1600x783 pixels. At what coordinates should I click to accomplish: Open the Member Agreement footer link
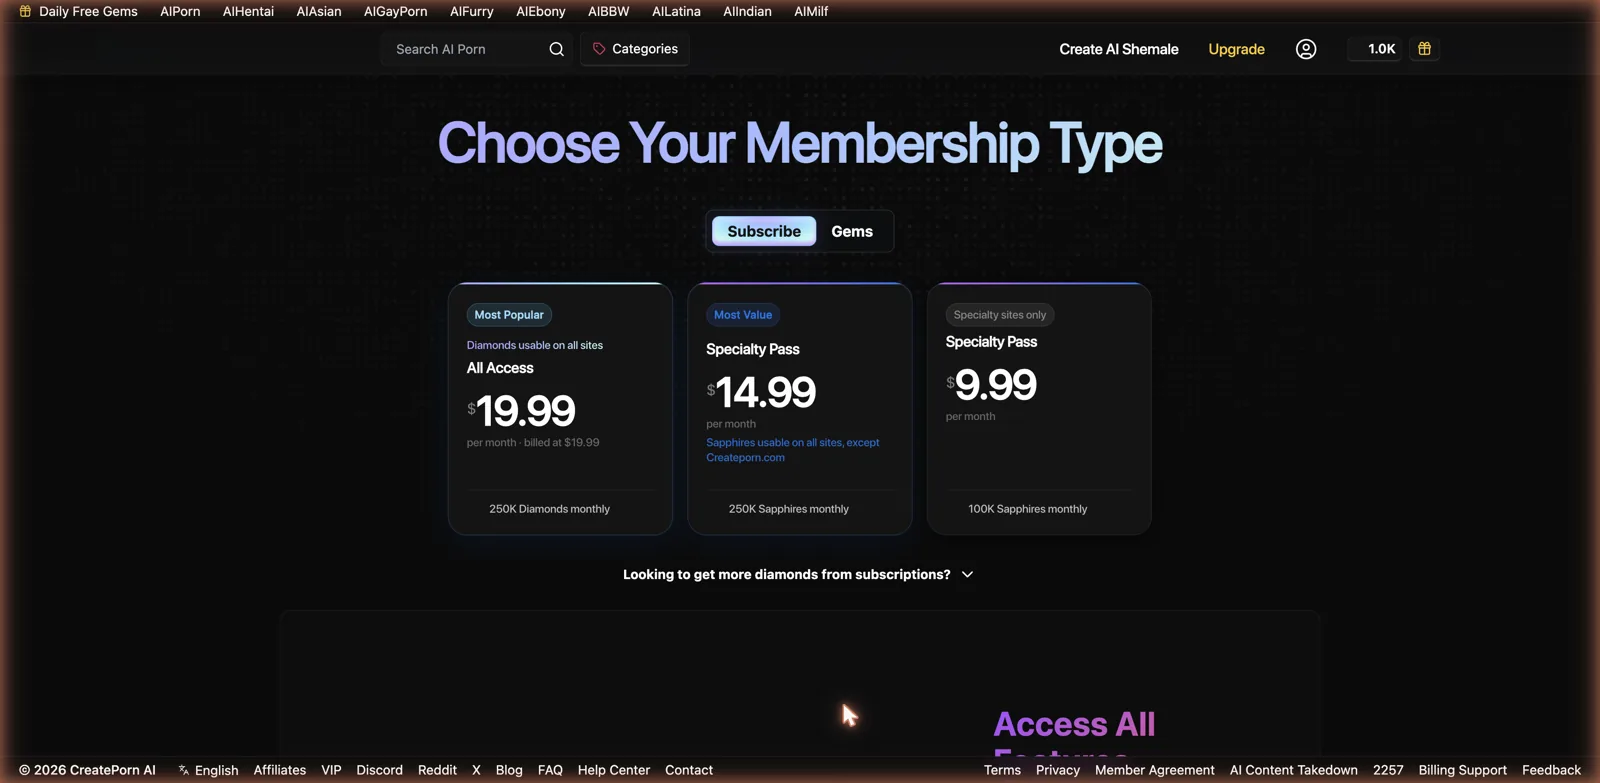click(x=1155, y=770)
